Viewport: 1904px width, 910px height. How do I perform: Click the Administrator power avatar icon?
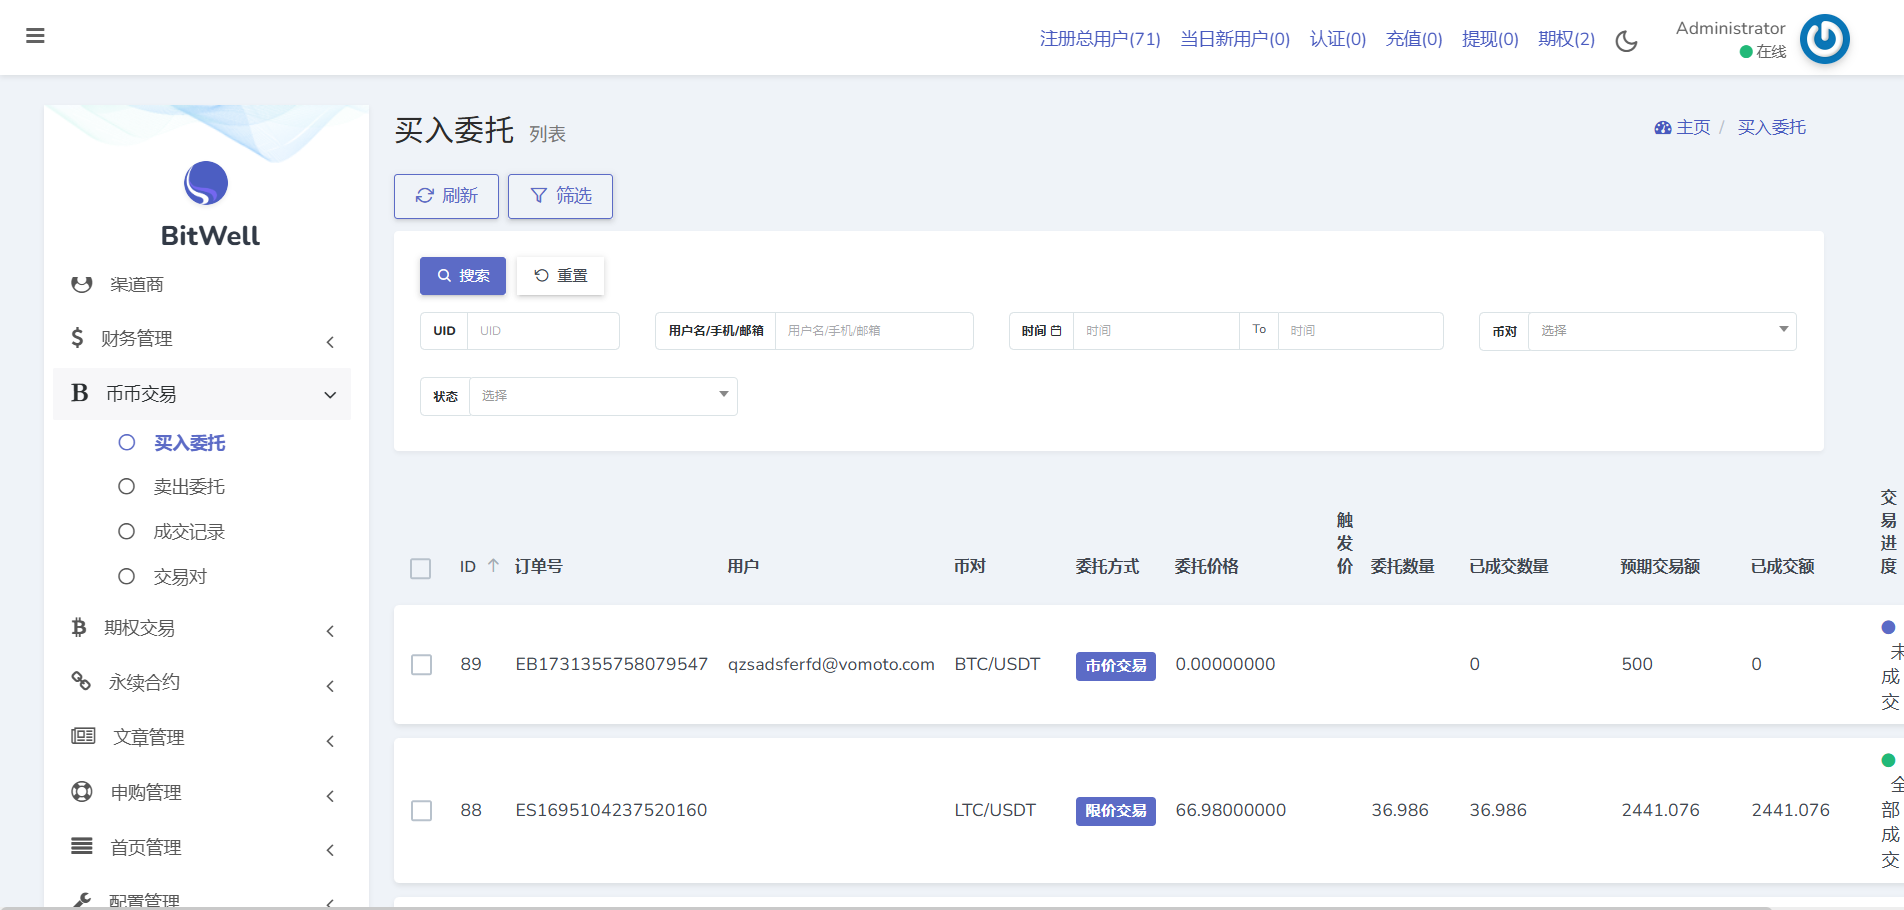(x=1824, y=39)
